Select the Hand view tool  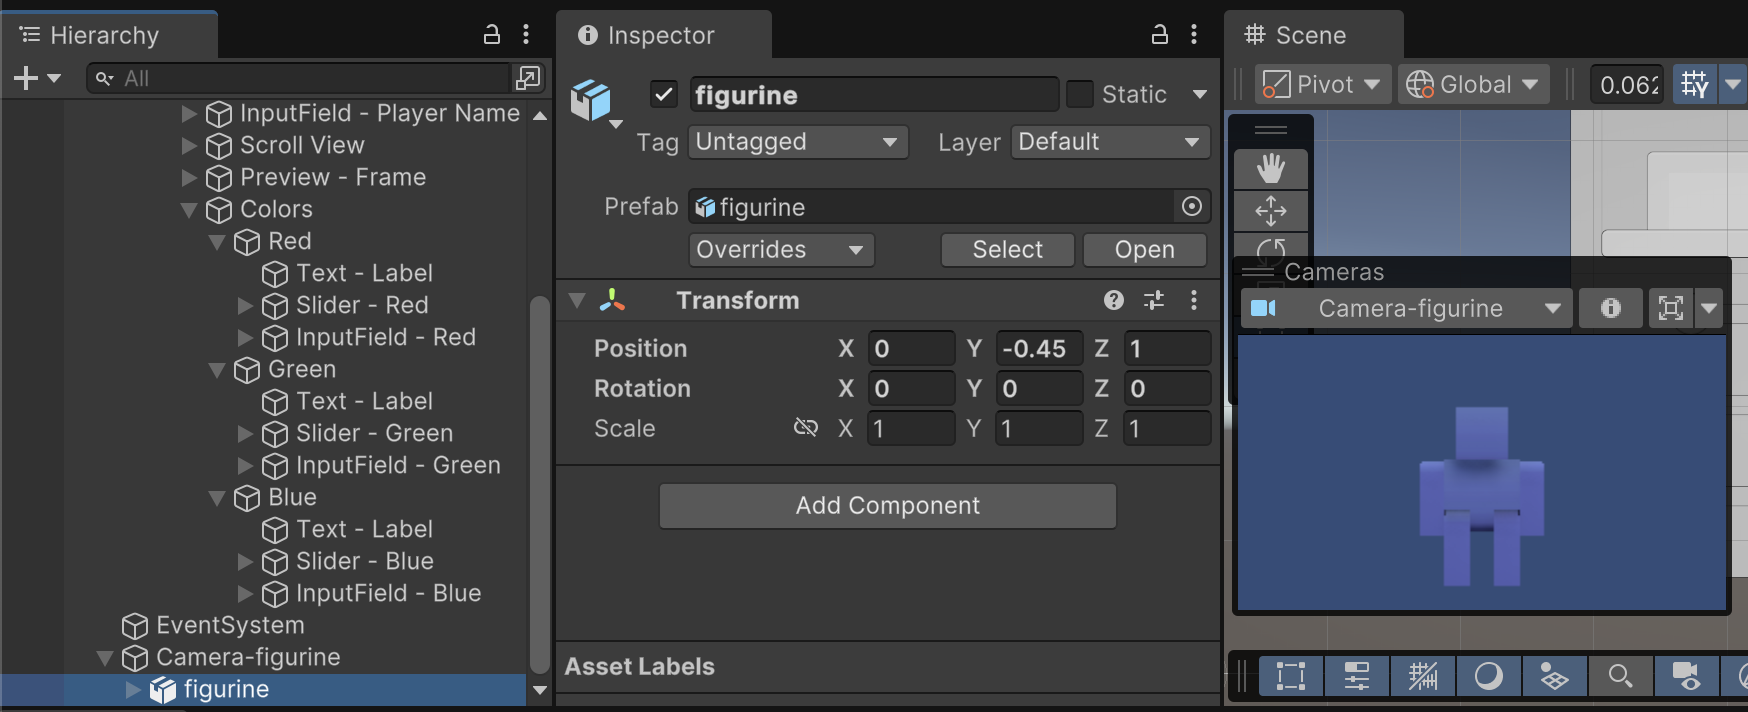(x=1271, y=169)
